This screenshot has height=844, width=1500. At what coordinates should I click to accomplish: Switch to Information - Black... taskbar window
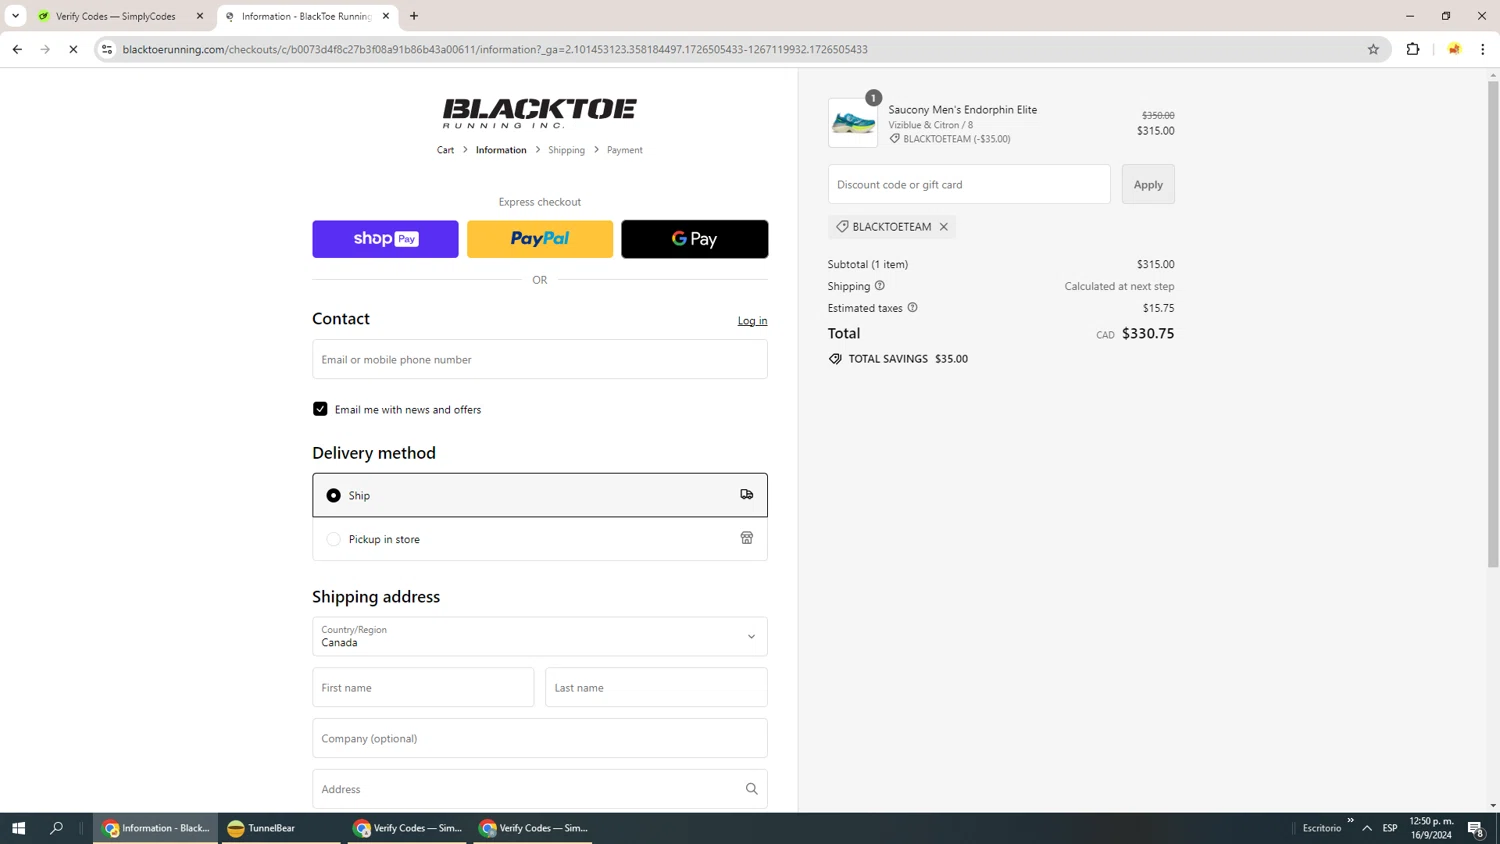pyautogui.click(x=156, y=828)
